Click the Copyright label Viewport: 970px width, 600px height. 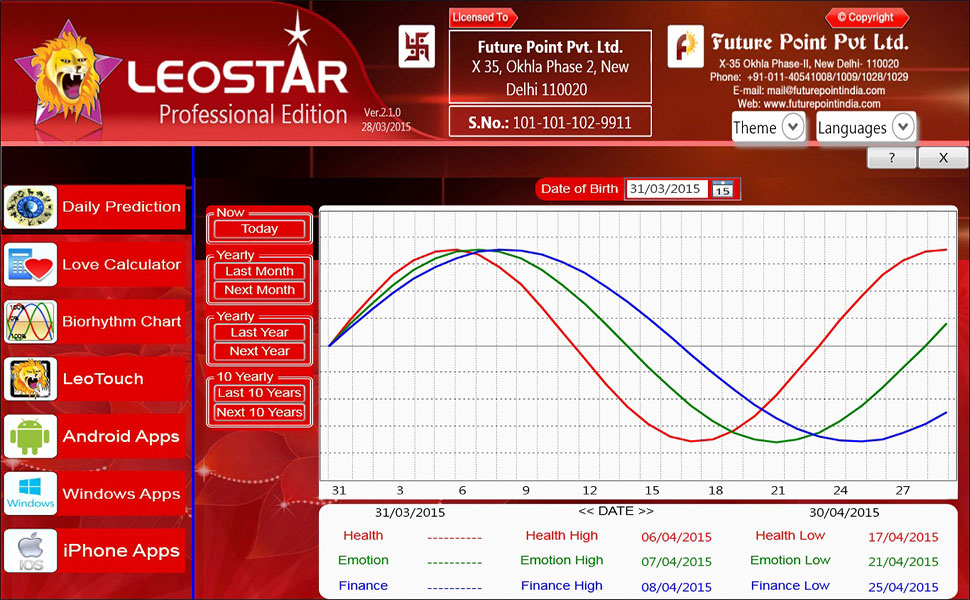point(866,17)
